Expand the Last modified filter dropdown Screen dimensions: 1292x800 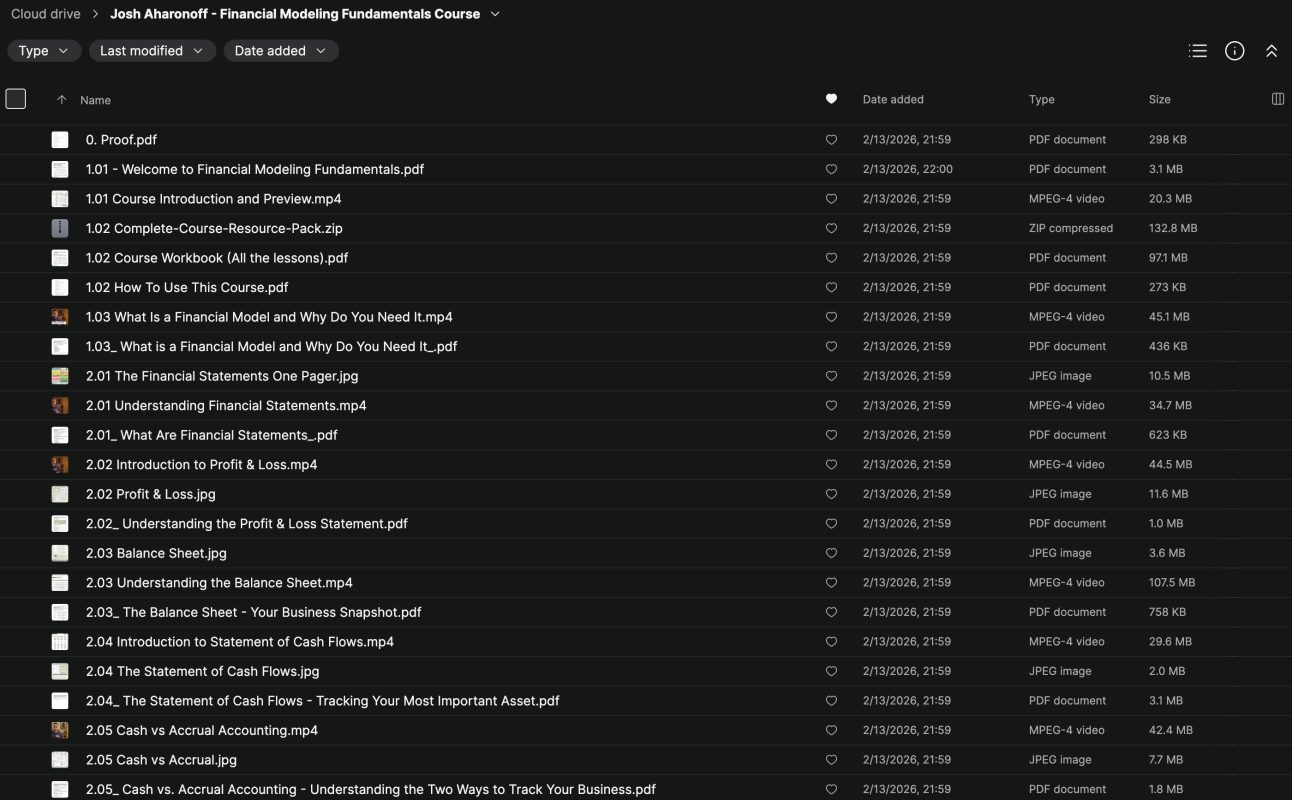tap(151, 51)
